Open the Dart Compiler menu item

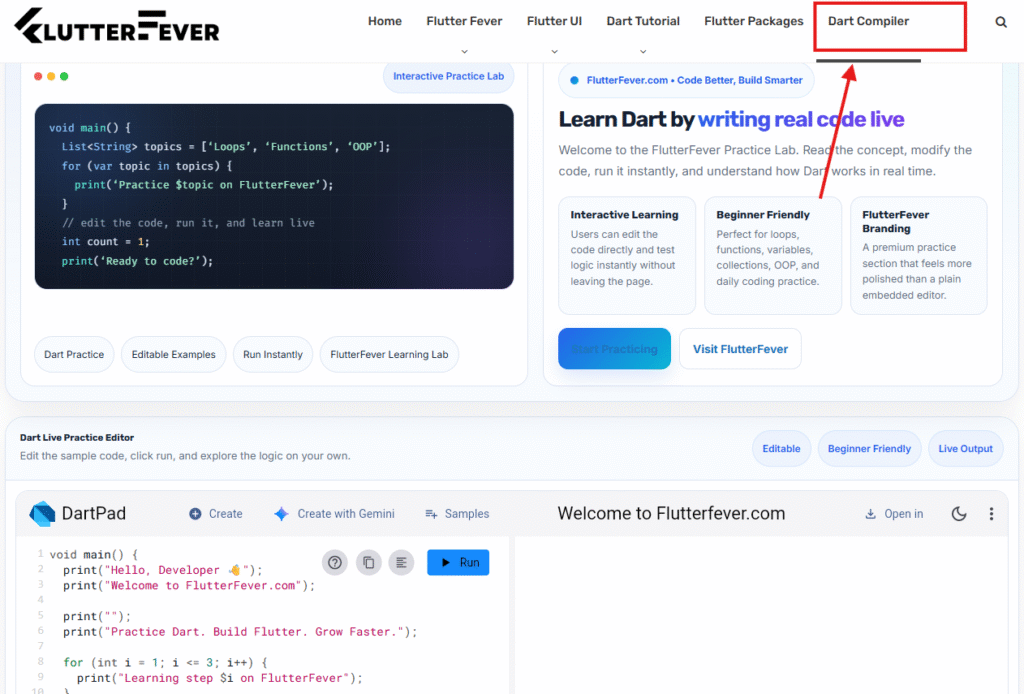click(868, 21)
